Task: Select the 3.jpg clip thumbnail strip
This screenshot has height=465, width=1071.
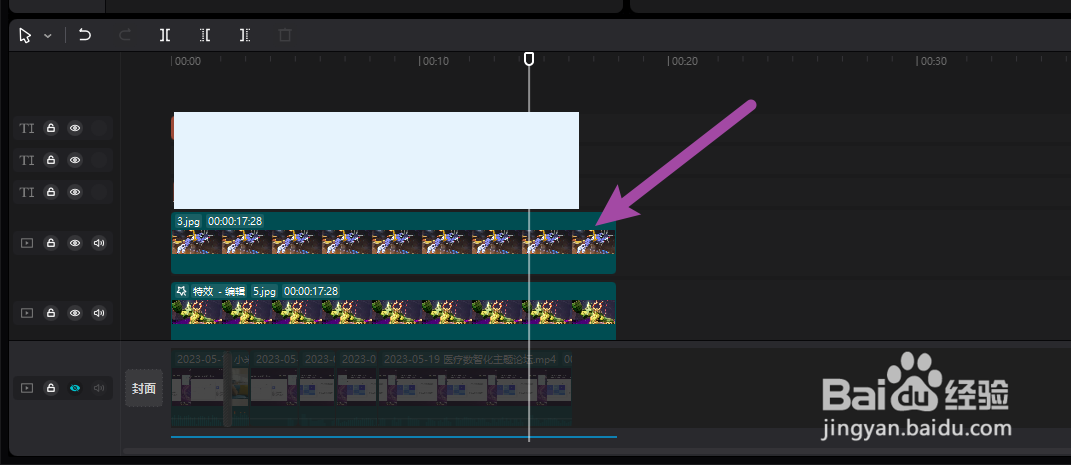Action: pos(393,242)
